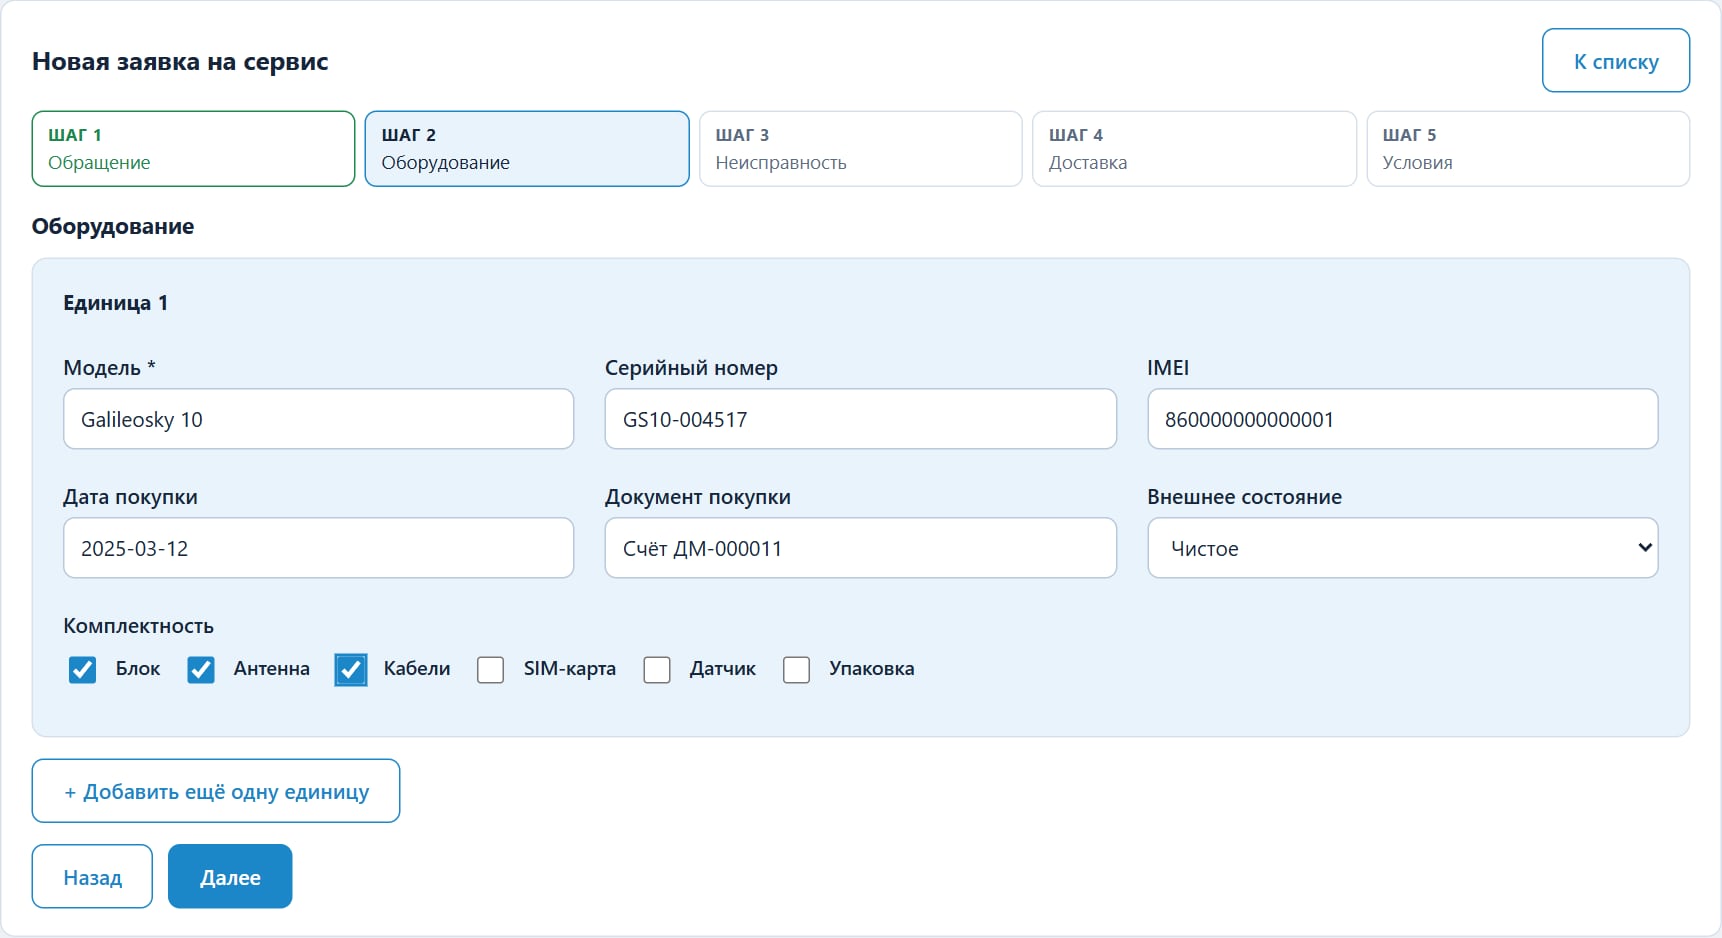Click into the Серийный номер field
This screenshot has width=1722, height=938.
[861, 419]
